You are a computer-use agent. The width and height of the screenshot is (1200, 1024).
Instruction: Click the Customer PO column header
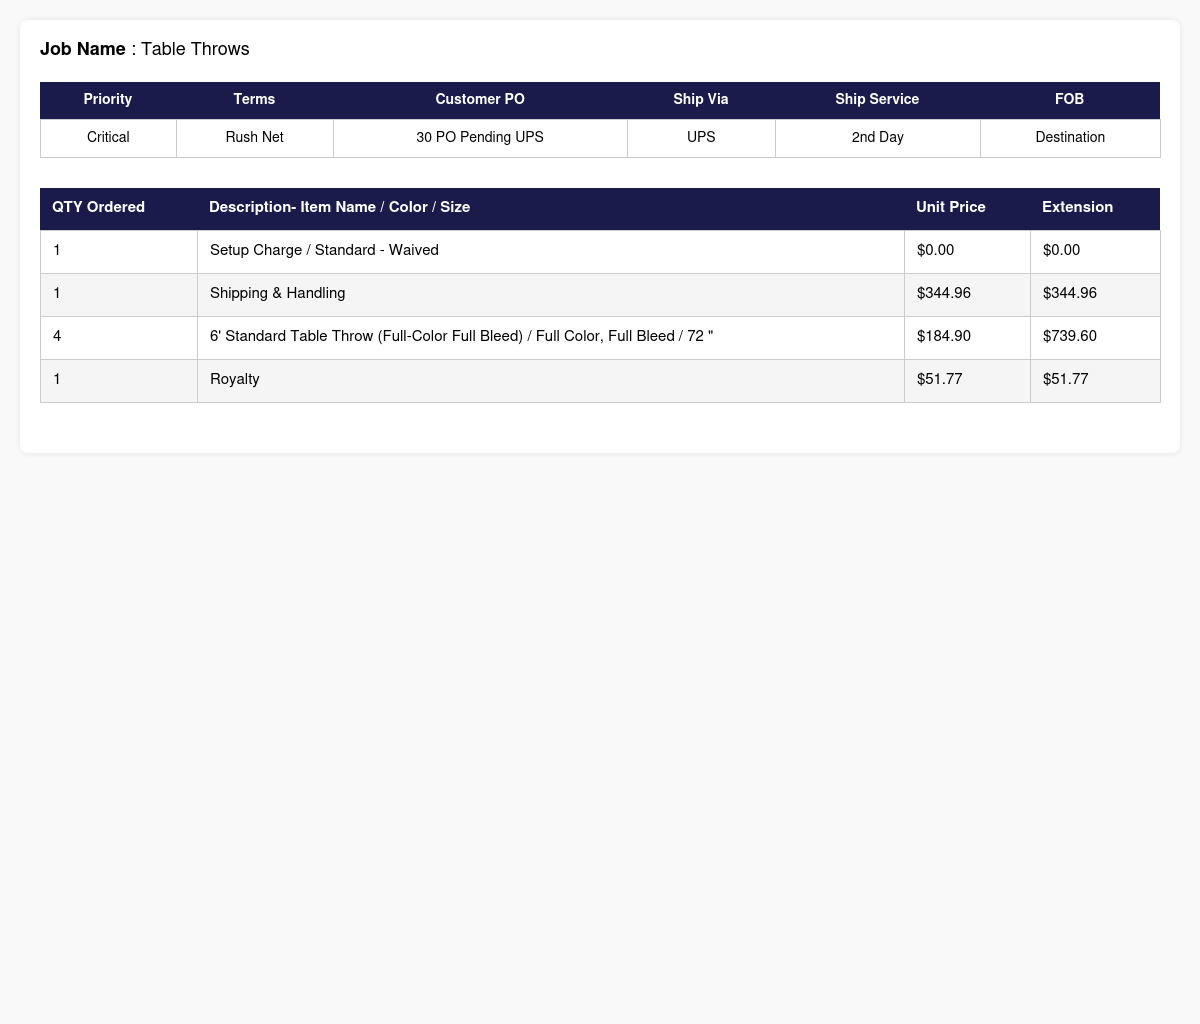(480, 100)
